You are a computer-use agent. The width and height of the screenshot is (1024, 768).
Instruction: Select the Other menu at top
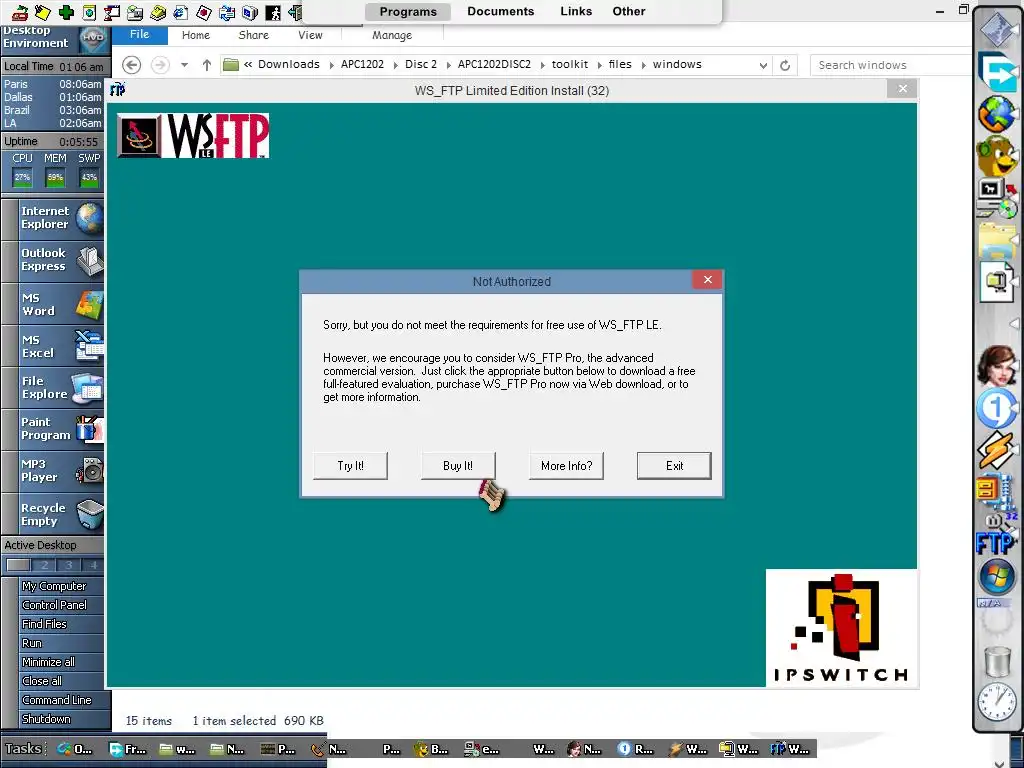[x=629, y=11]
